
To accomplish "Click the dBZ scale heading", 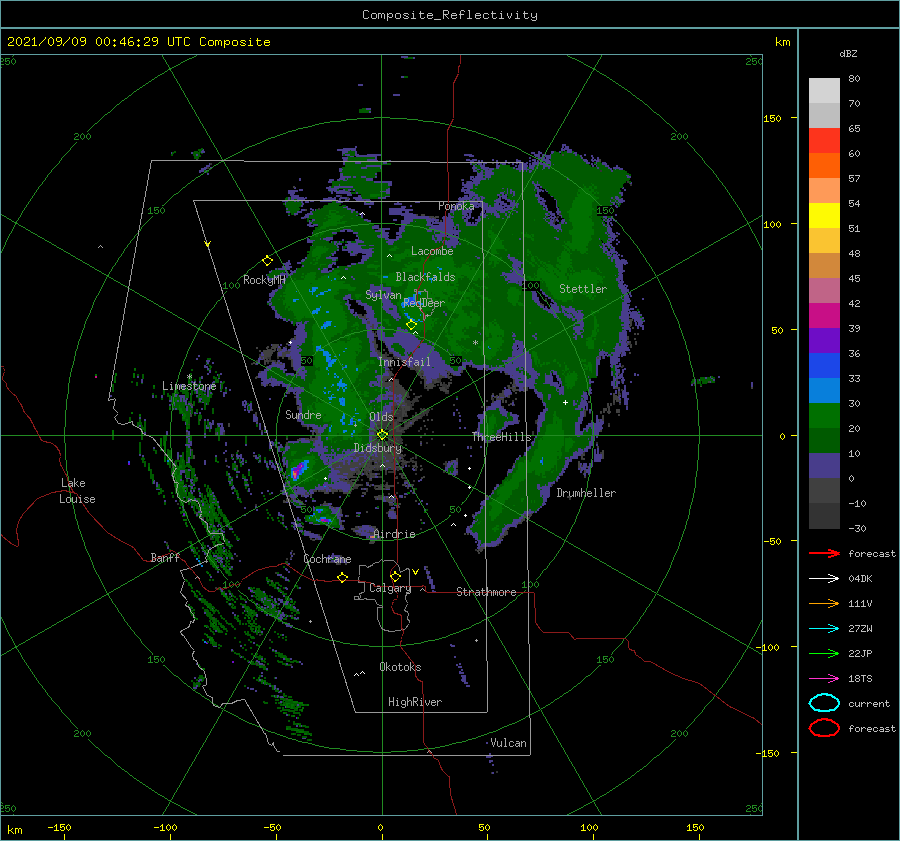I will coord(848,53).
